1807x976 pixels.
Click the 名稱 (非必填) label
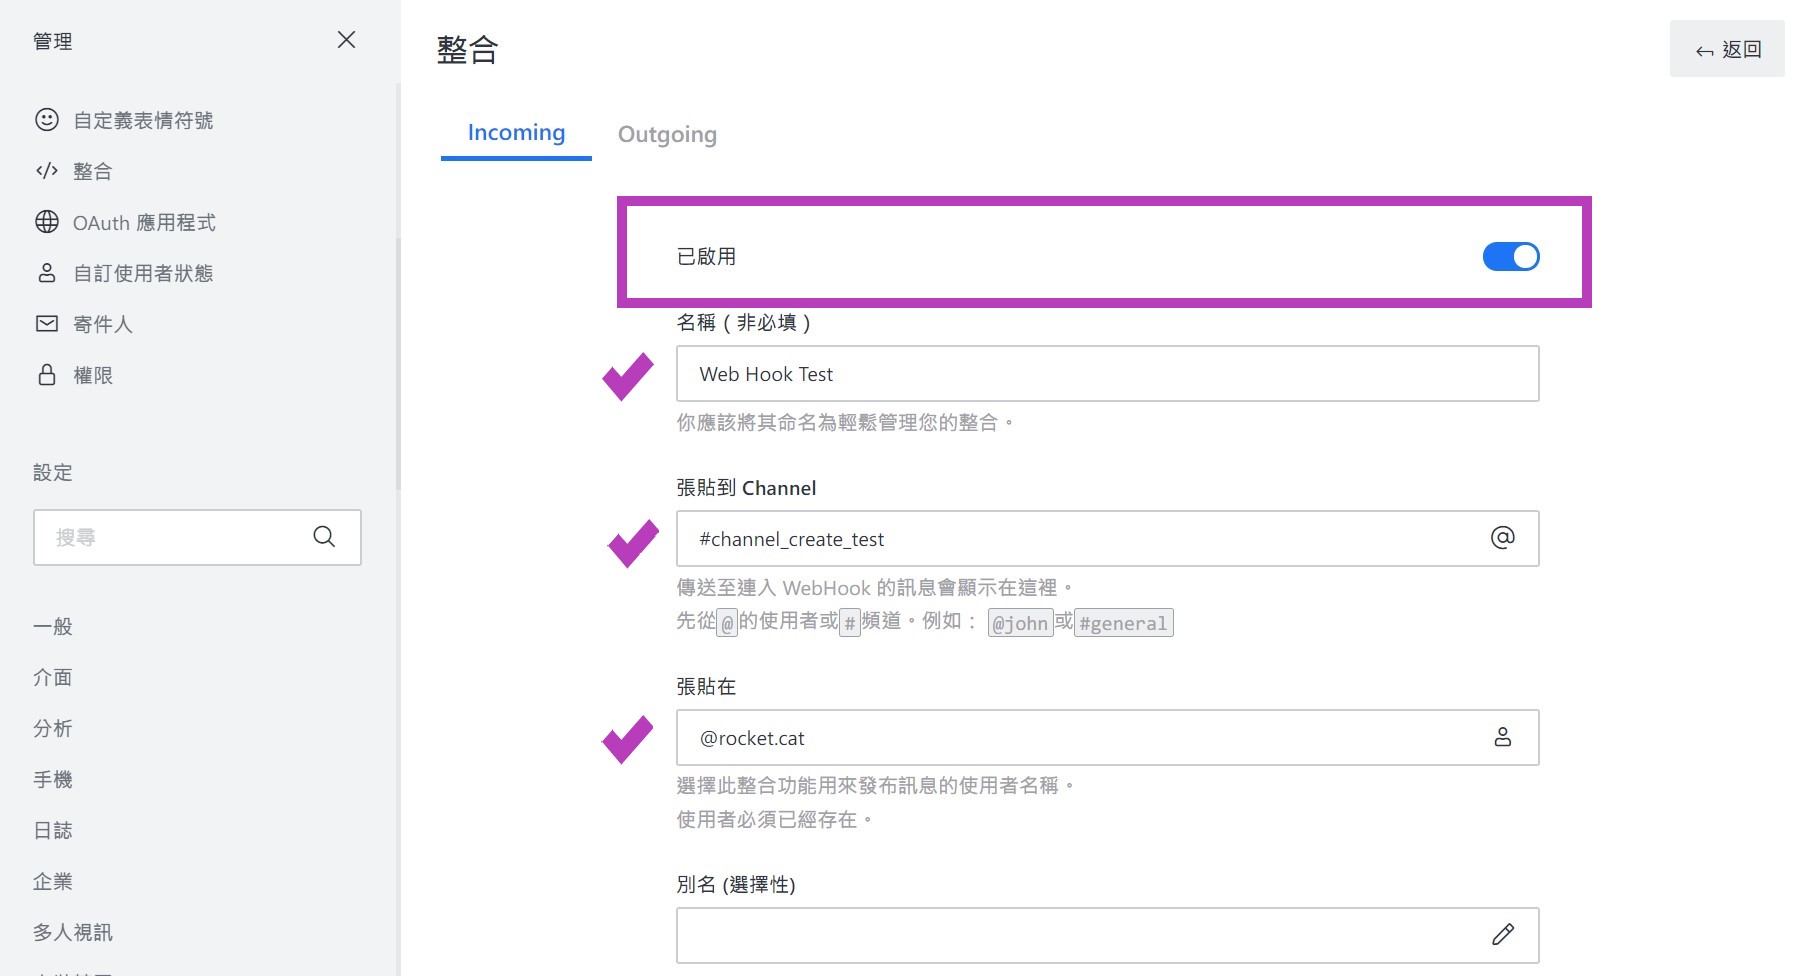click(744, 323)
